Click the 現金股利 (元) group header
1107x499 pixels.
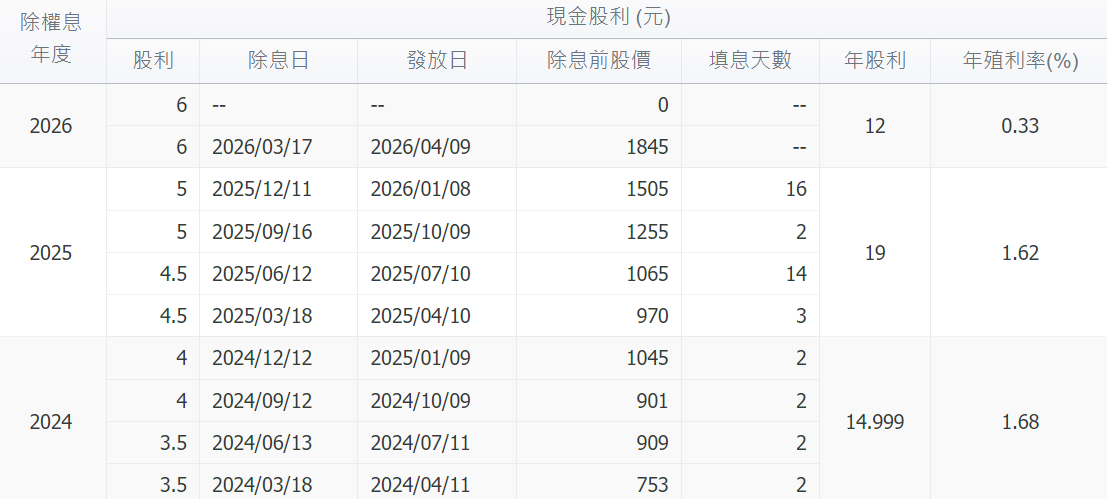pyautogui.click(x=608, y=17)
